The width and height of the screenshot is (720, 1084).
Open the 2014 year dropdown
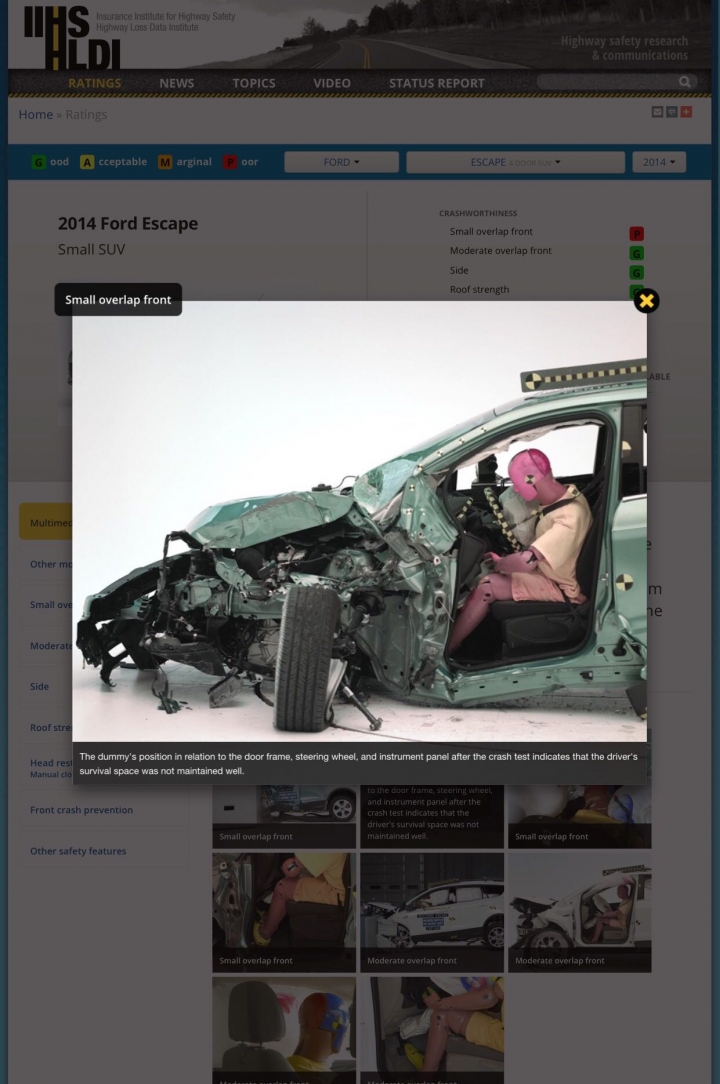click(658, 162)
